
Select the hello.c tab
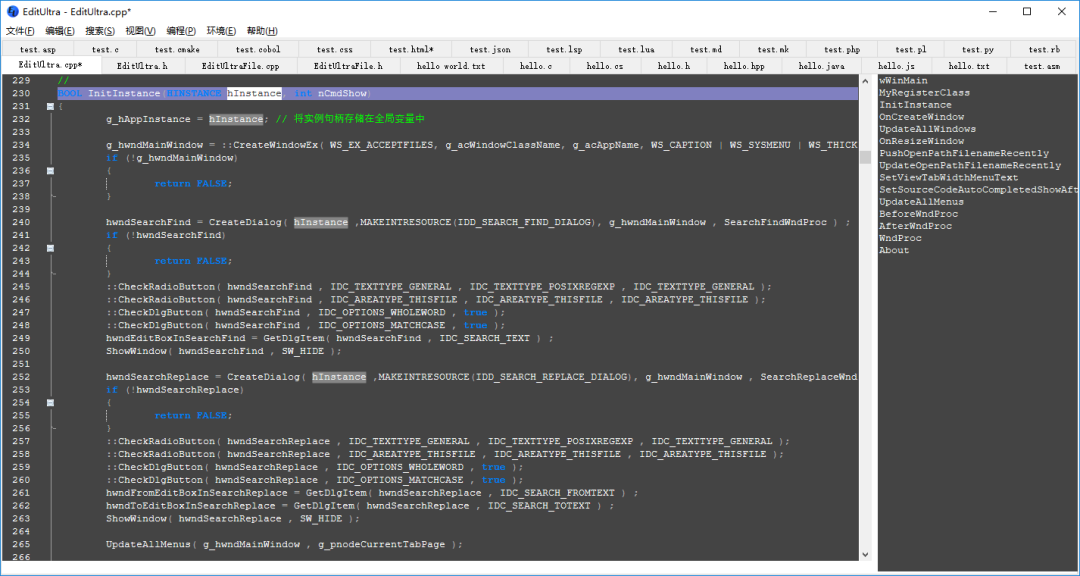pos(536,66)
